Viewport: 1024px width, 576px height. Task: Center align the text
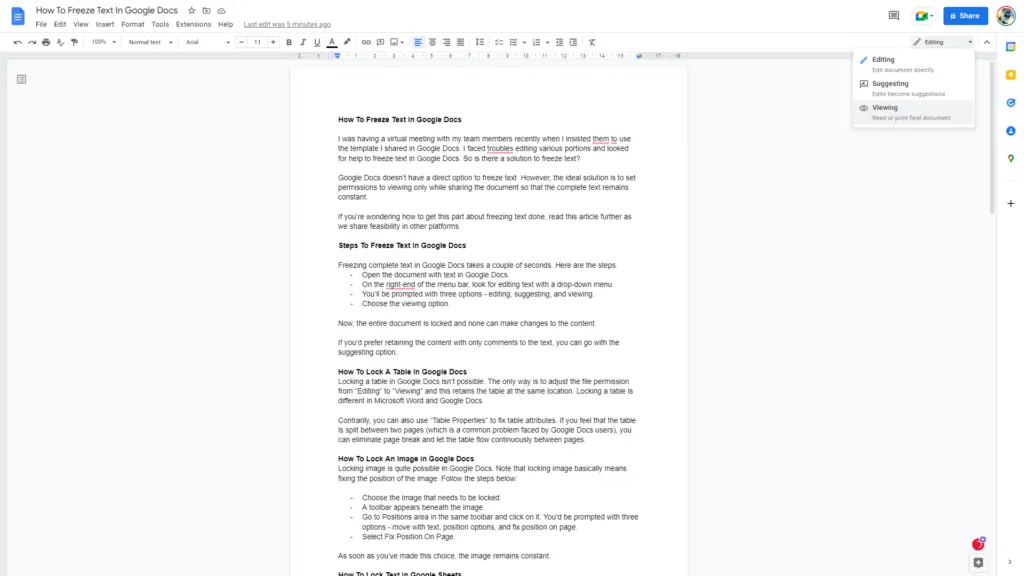point(432,42)
